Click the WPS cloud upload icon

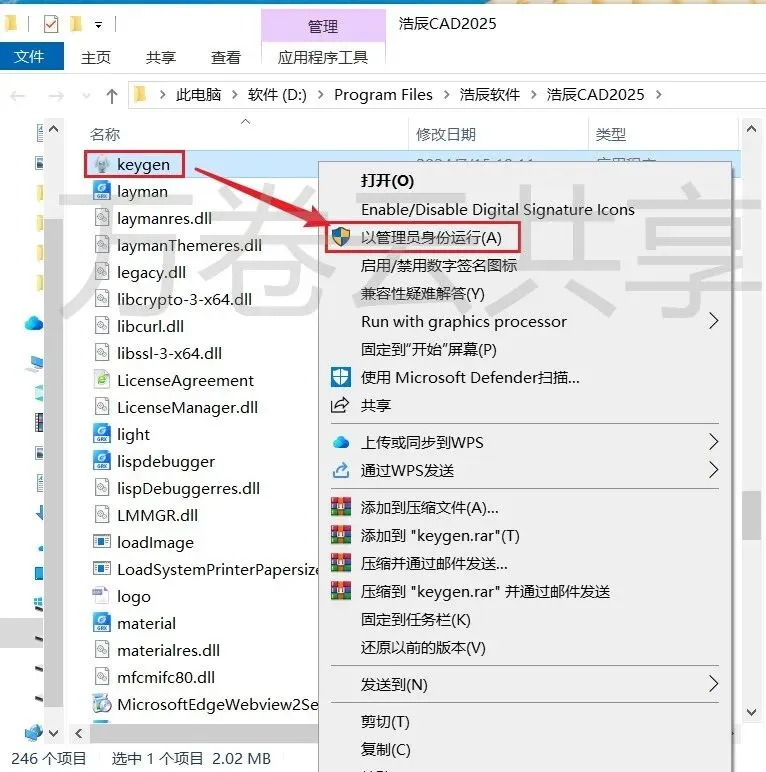tap(341, 442)
